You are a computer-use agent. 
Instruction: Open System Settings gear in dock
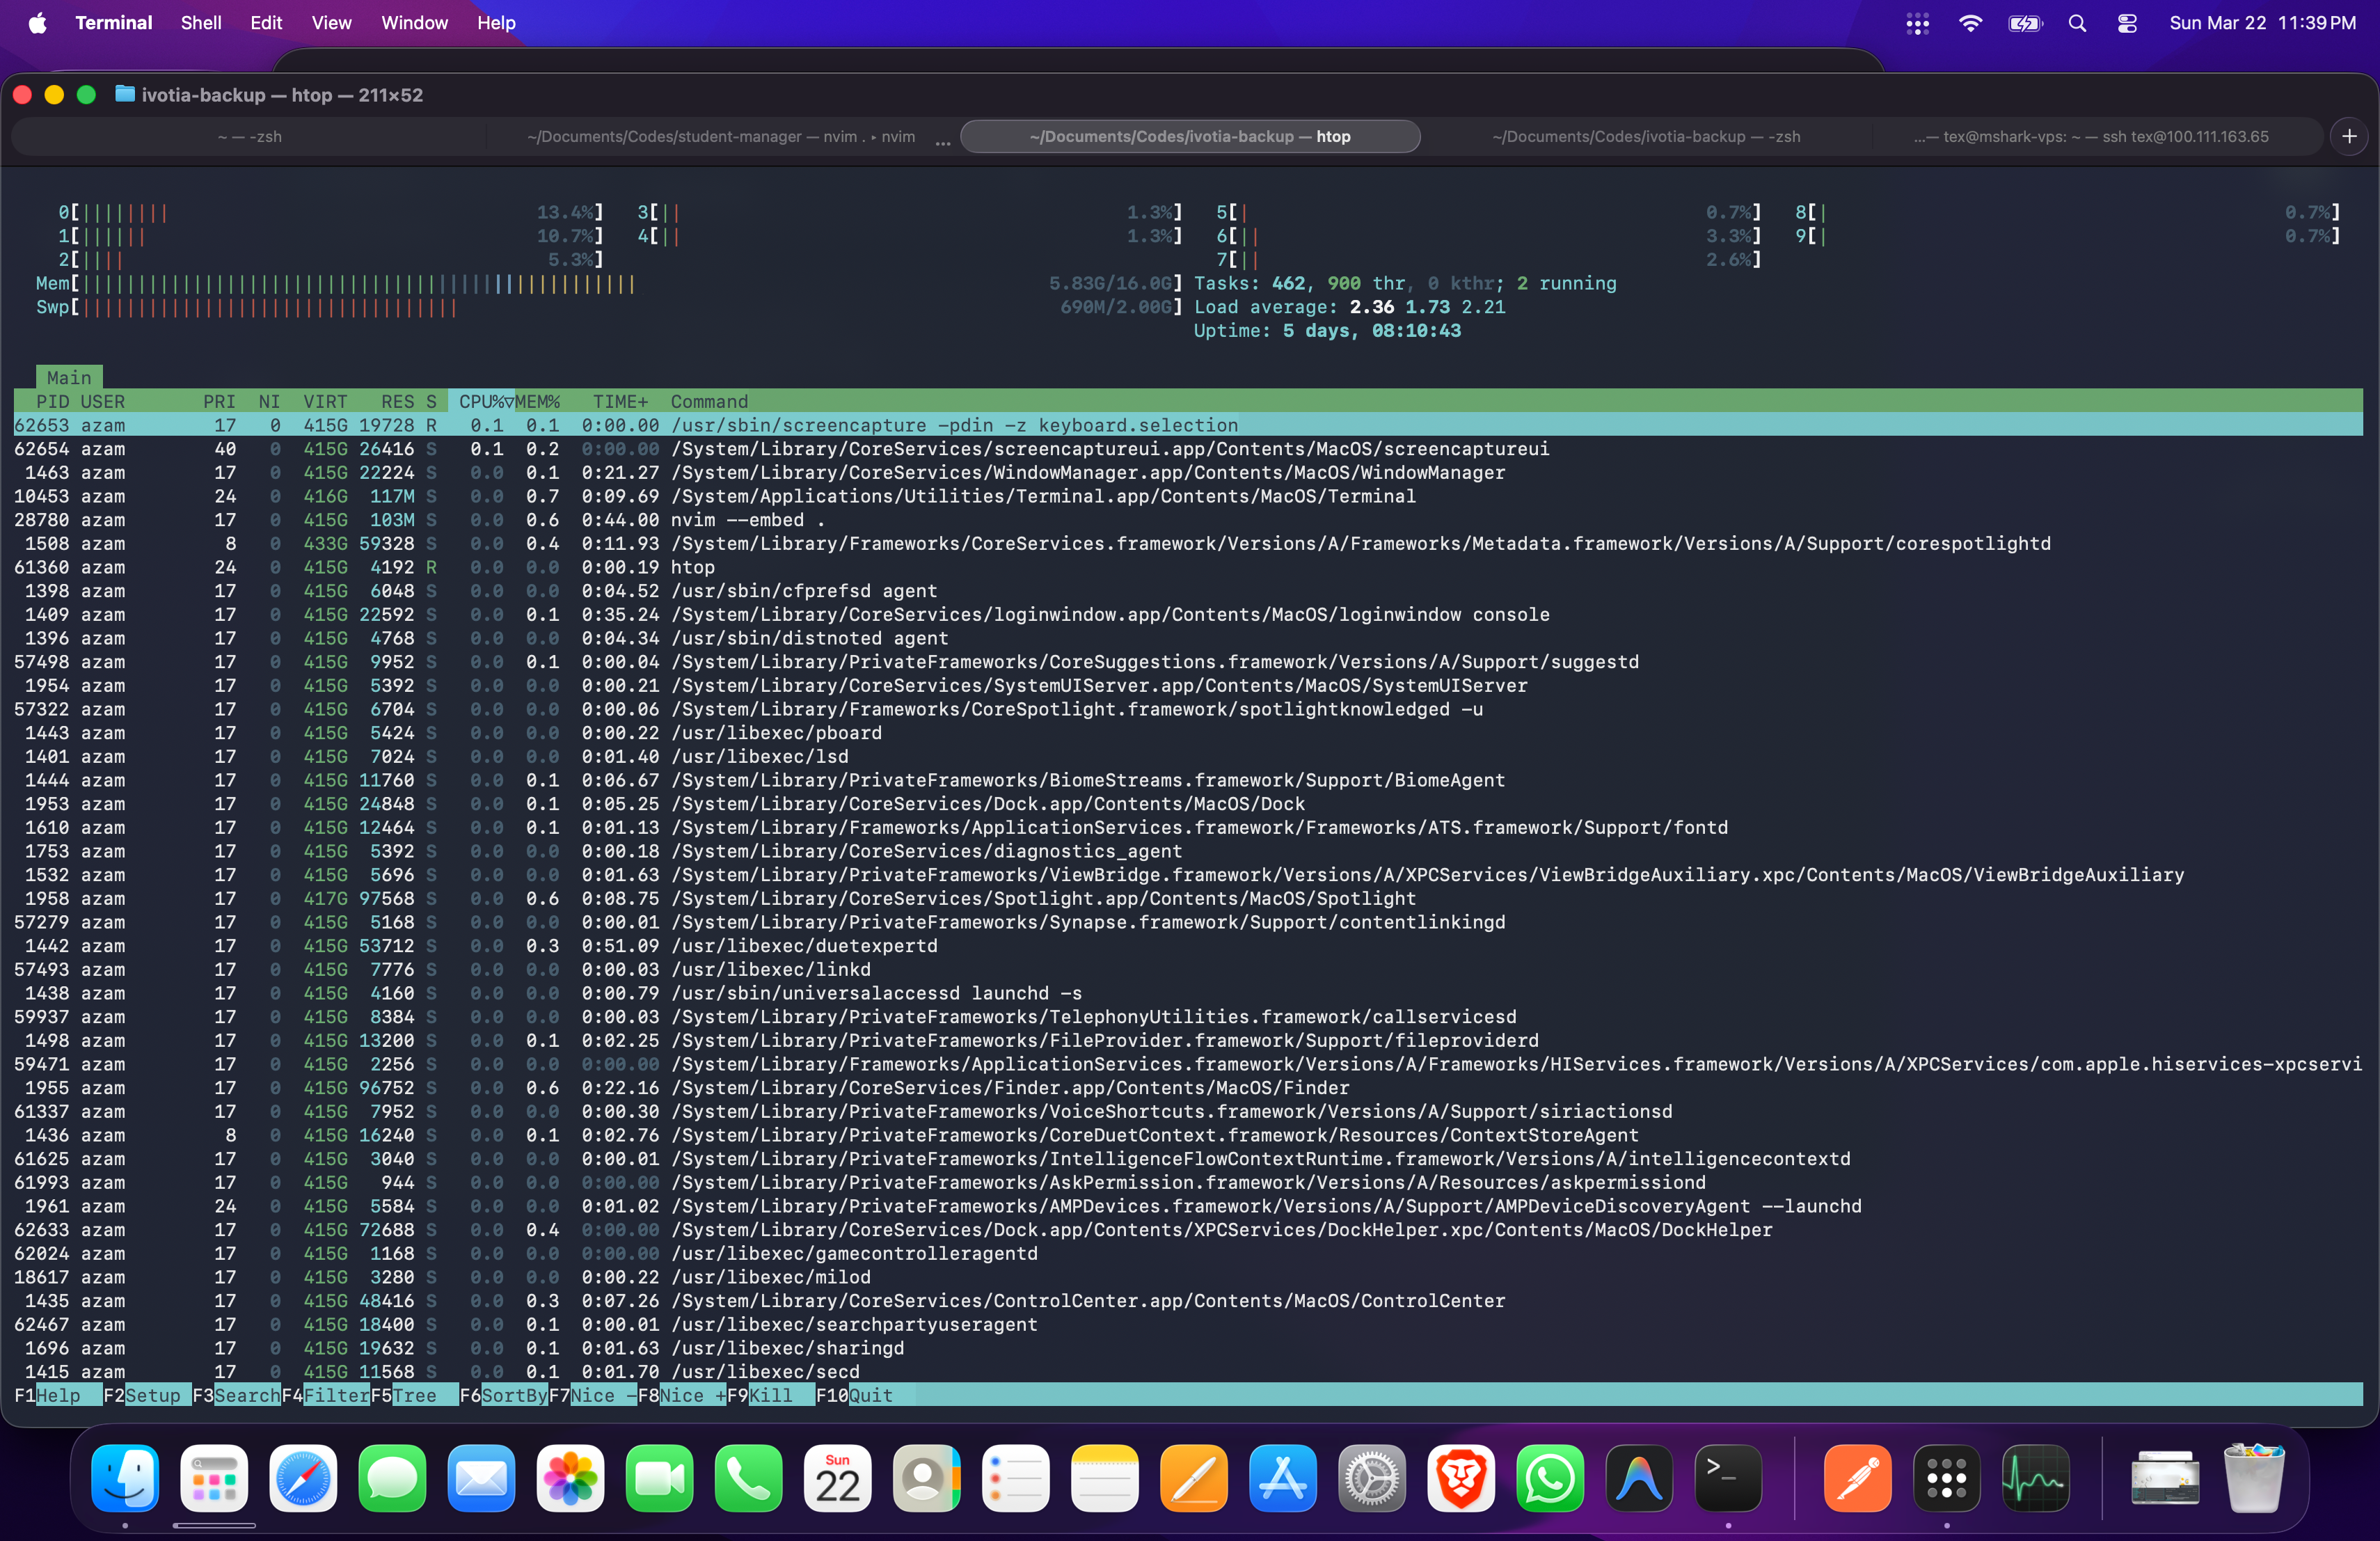(1372, 1478)
